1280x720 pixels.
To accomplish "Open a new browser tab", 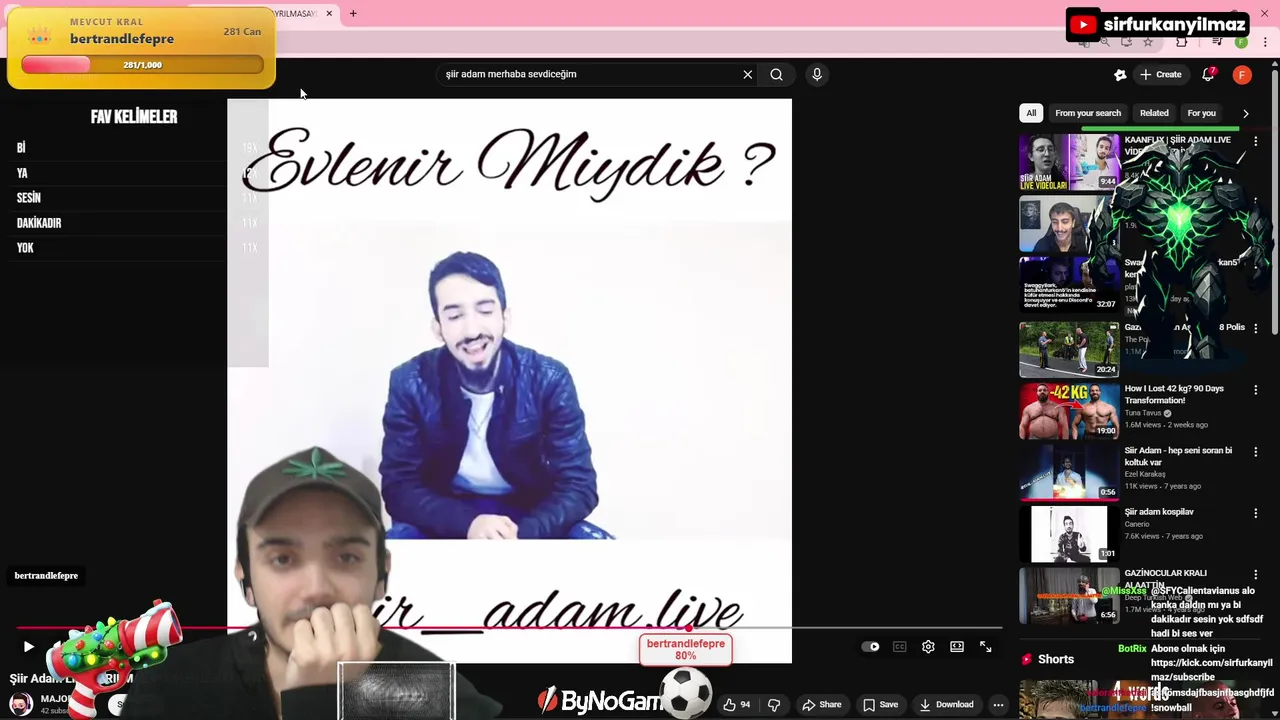I will pos(353,14).
